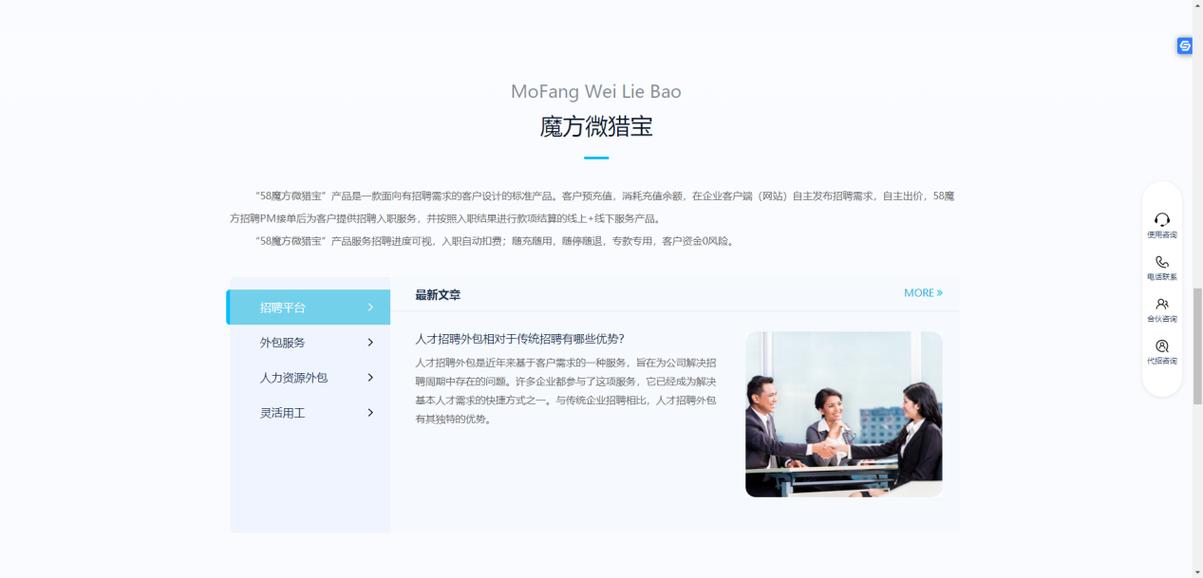Viewport: 1203px width, 578px height.
Task: Click the 代报咨询 person icon
Action: point(1161,345)
